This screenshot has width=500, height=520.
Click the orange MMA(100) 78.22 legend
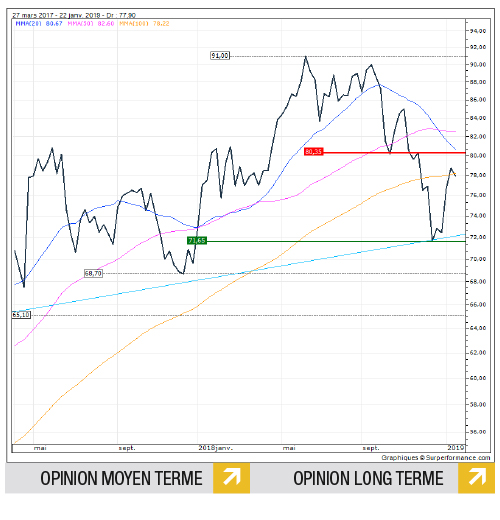tap(144, 24)
